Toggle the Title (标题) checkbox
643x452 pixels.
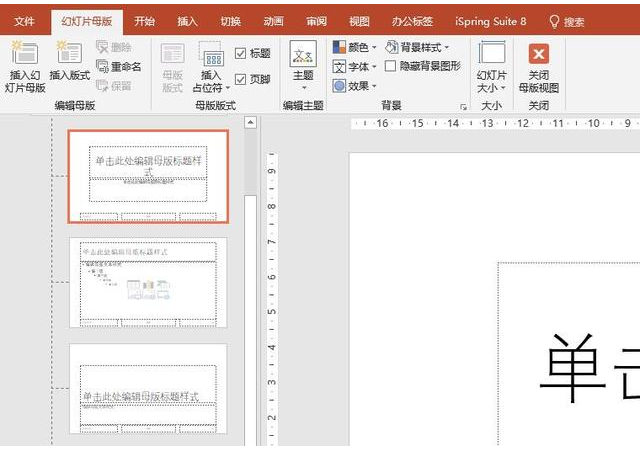point(241,53)
